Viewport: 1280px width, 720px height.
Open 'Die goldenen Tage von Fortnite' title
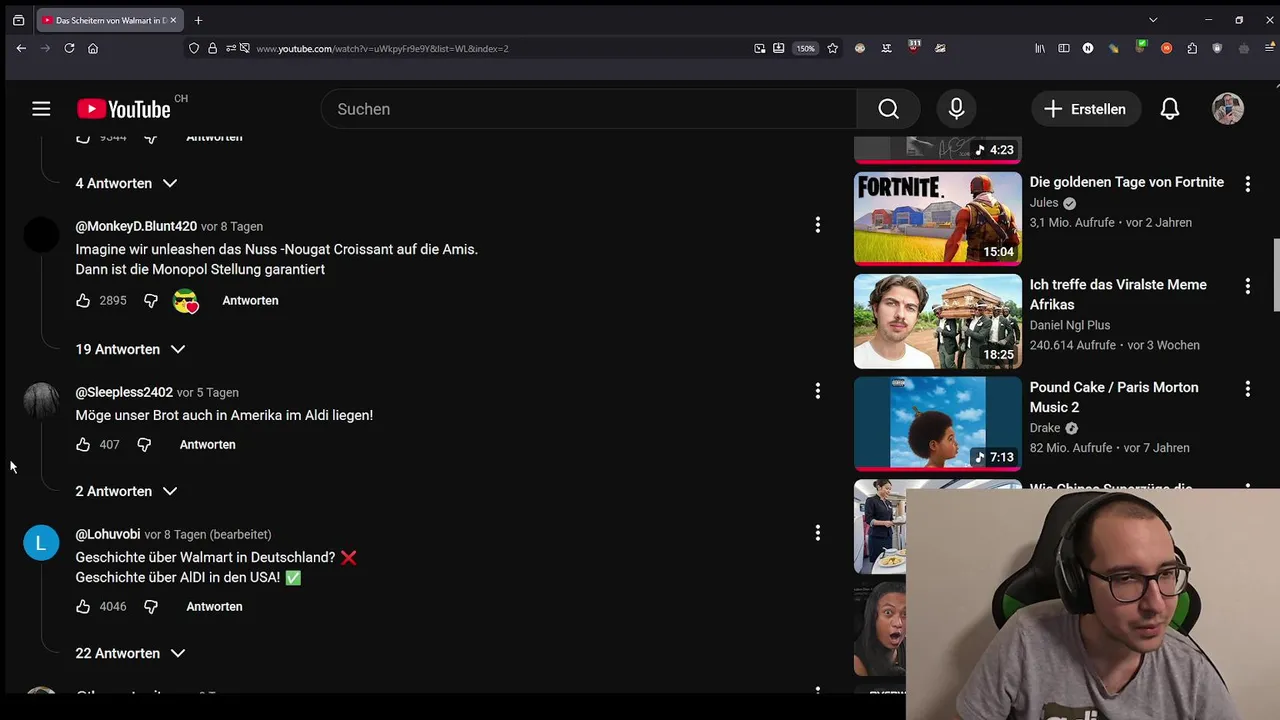1127,182
